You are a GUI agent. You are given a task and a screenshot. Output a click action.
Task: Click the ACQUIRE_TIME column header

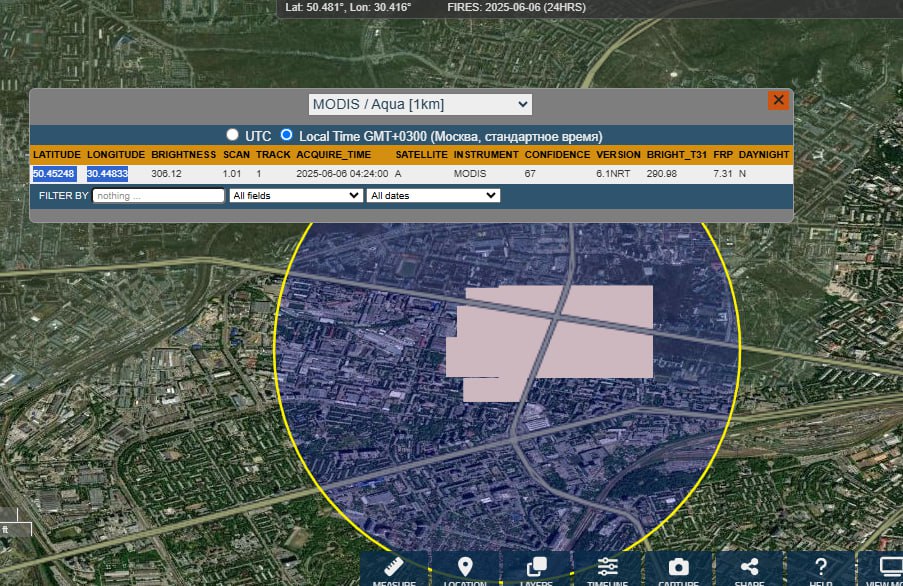[x=334, y=155]
